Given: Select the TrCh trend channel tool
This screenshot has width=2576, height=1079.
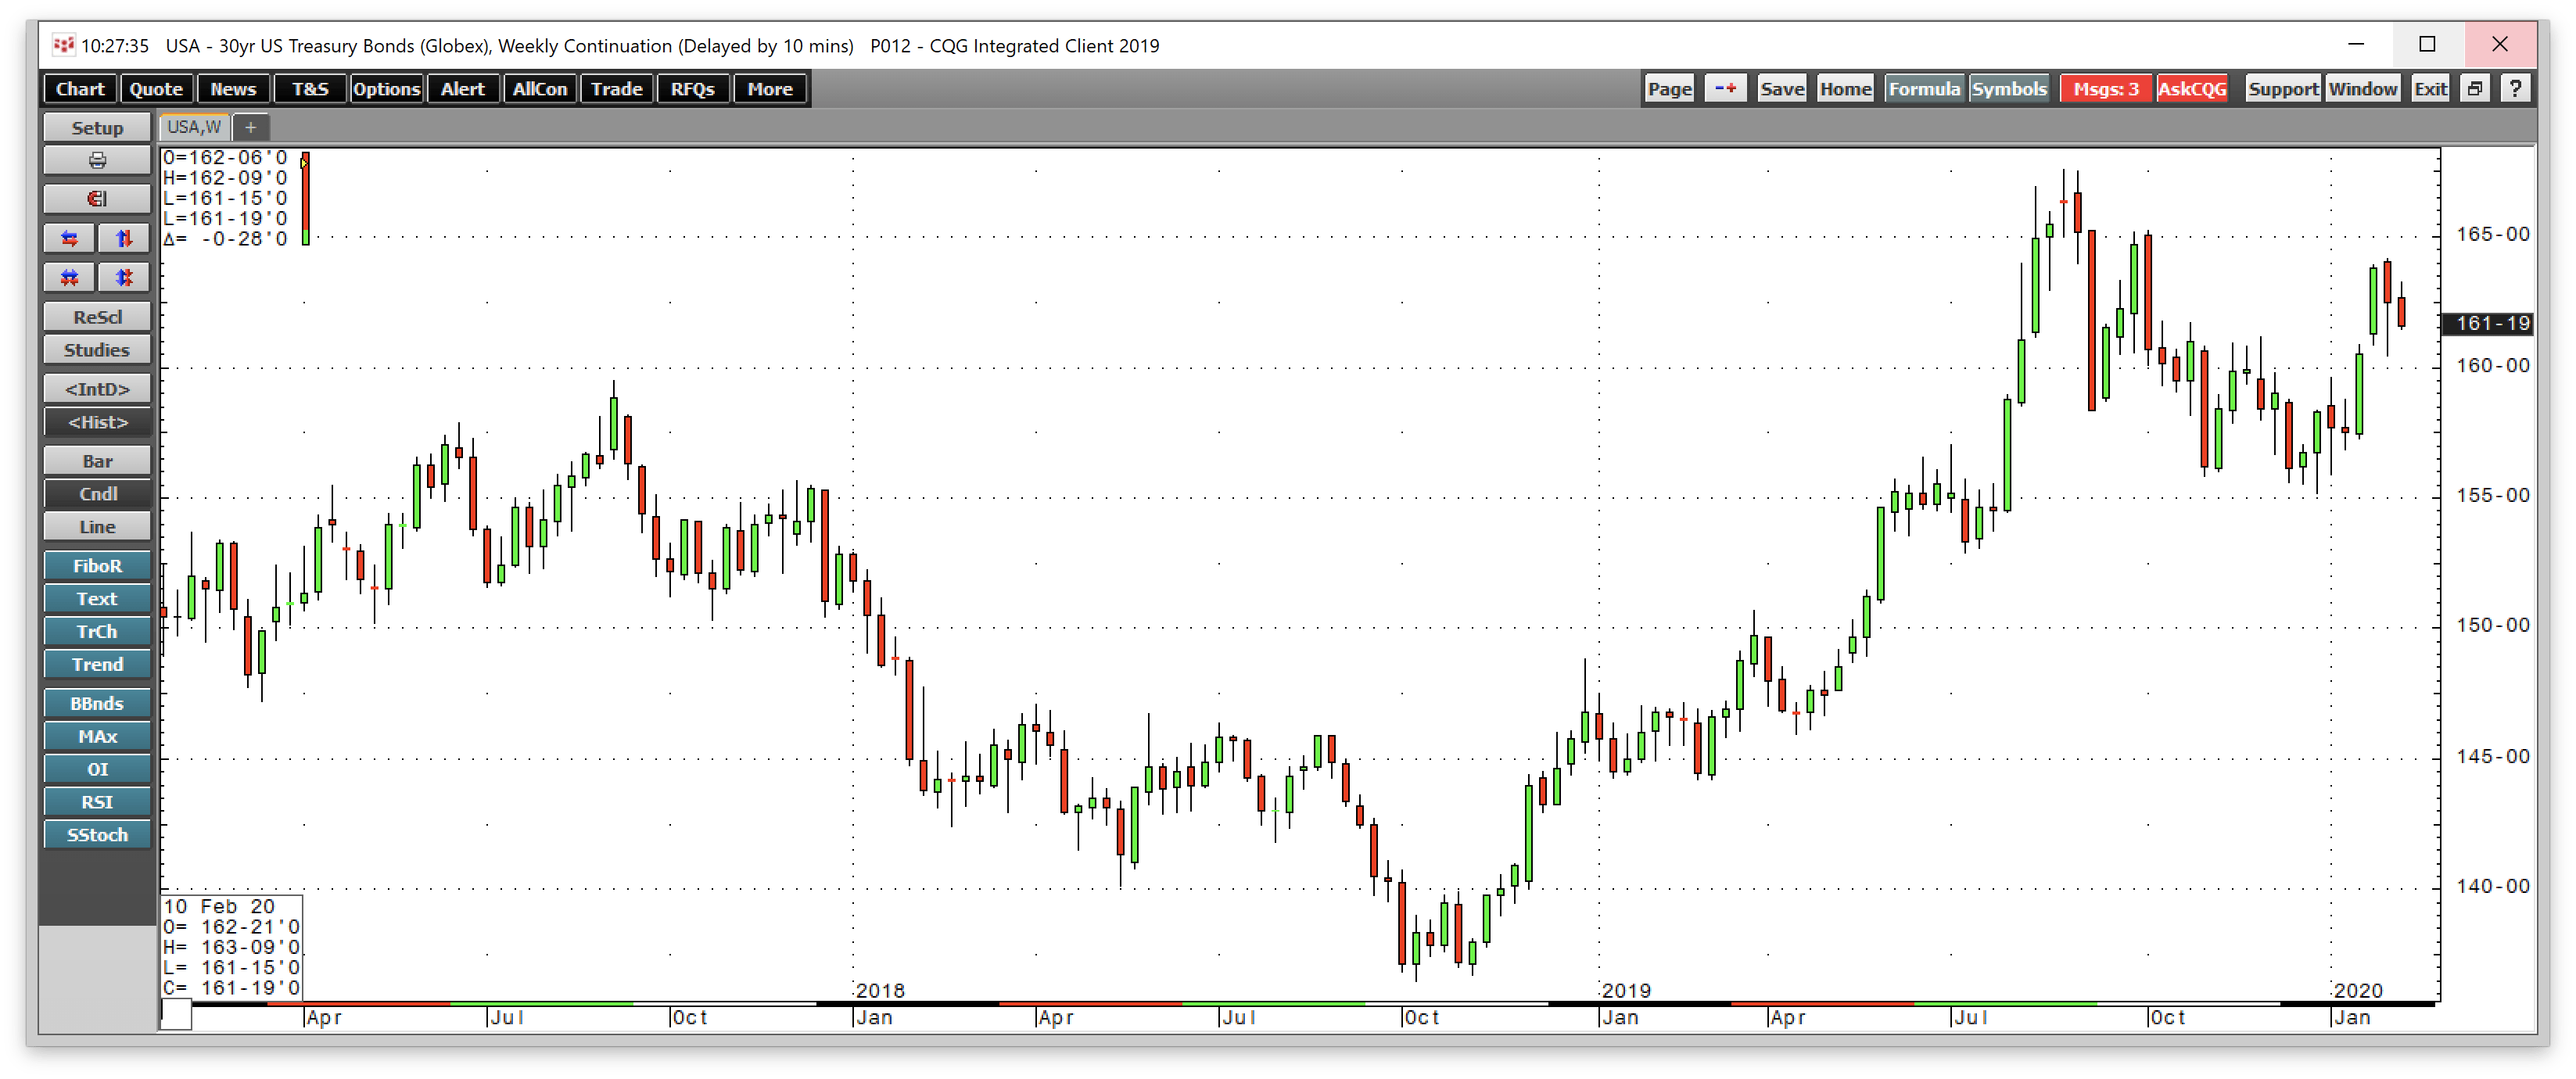Looking at the screenshot, I should coord(97,631).
